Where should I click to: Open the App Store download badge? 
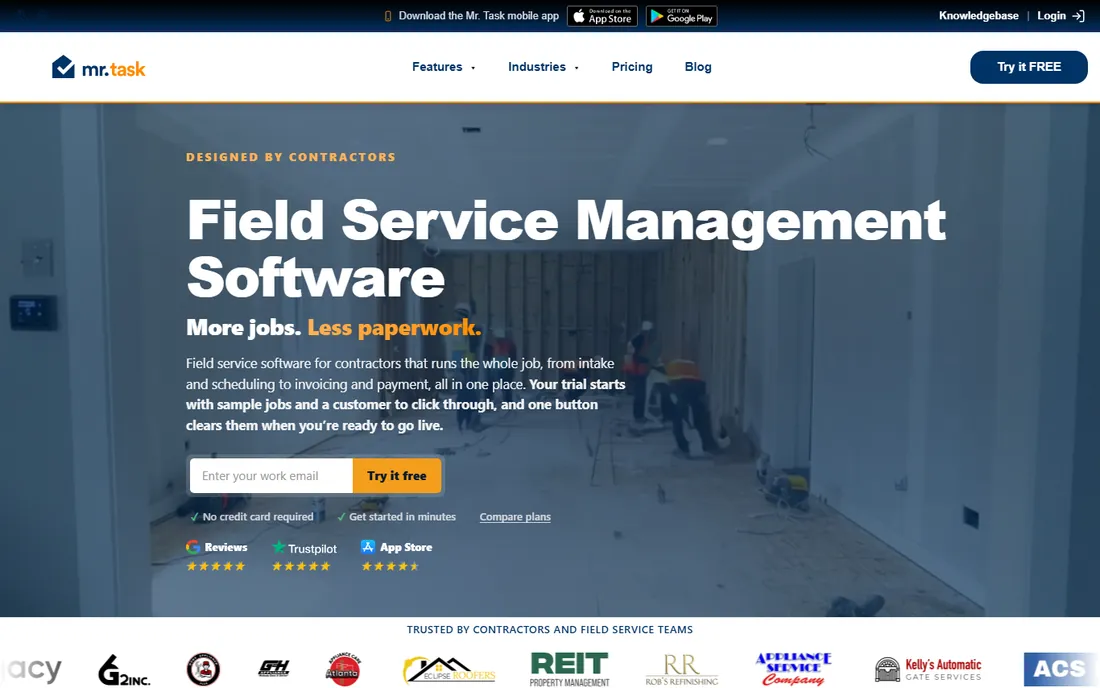[602, 16]
